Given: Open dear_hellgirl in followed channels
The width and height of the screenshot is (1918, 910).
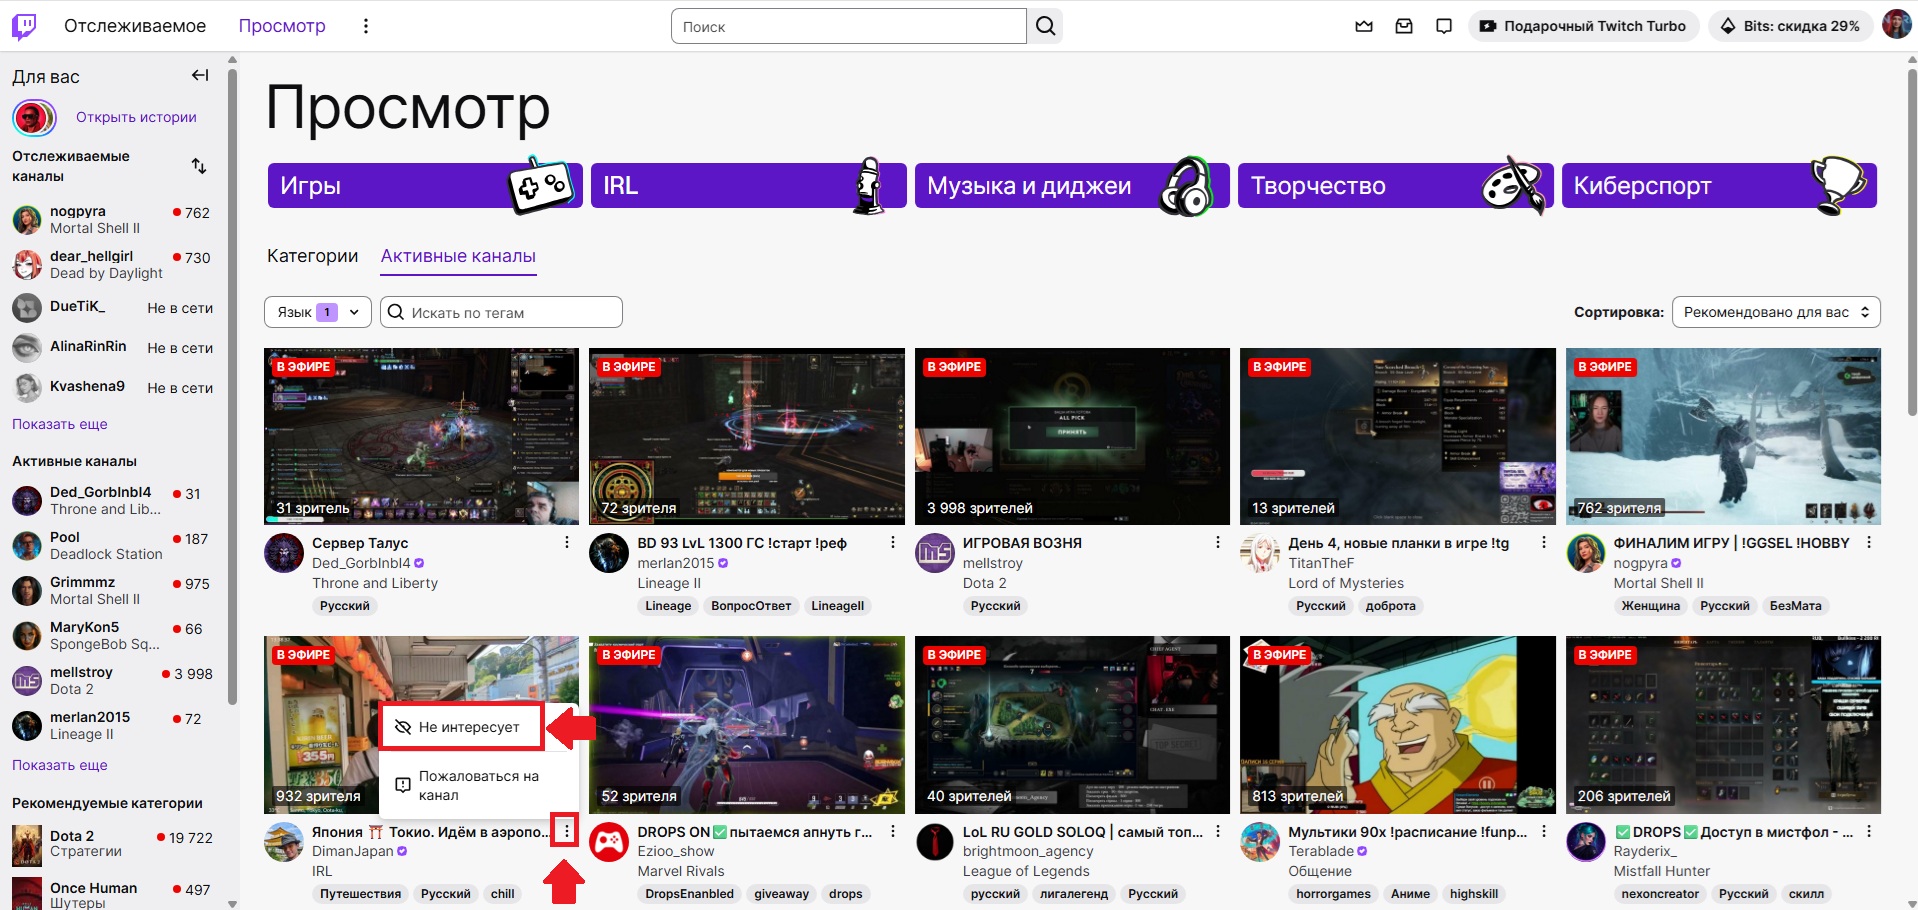Looking at the screenshot, I should pyautogui.click(x=113, y=264).
